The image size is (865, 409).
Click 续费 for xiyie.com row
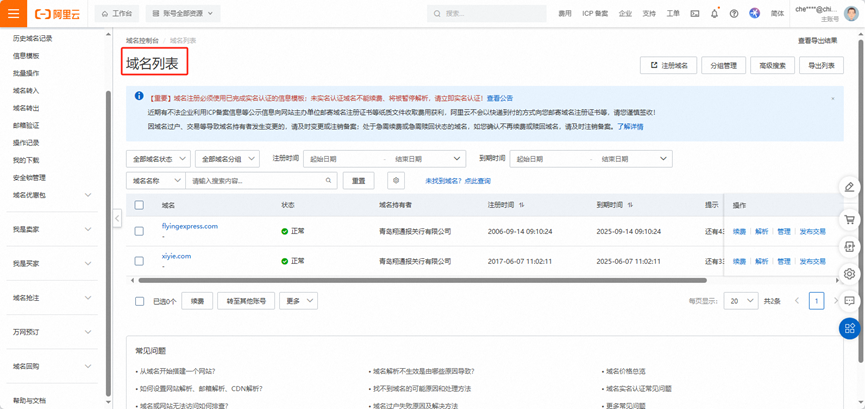739,261
